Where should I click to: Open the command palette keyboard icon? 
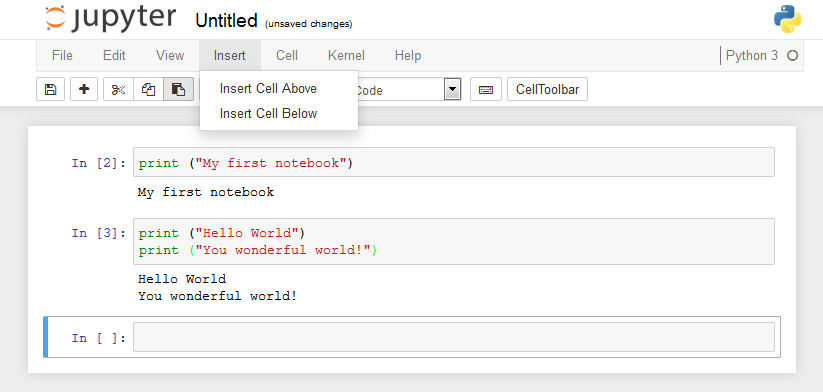tap(486, 90)
